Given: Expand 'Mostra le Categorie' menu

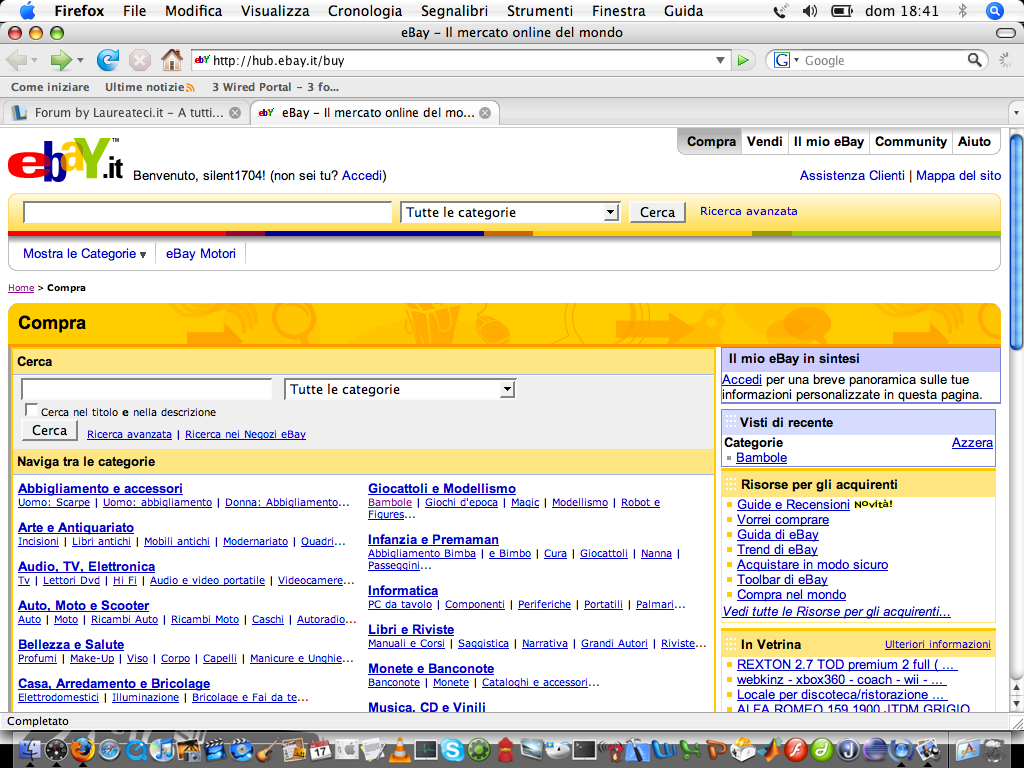Looking at the screenshot, I should coord(85,253).
